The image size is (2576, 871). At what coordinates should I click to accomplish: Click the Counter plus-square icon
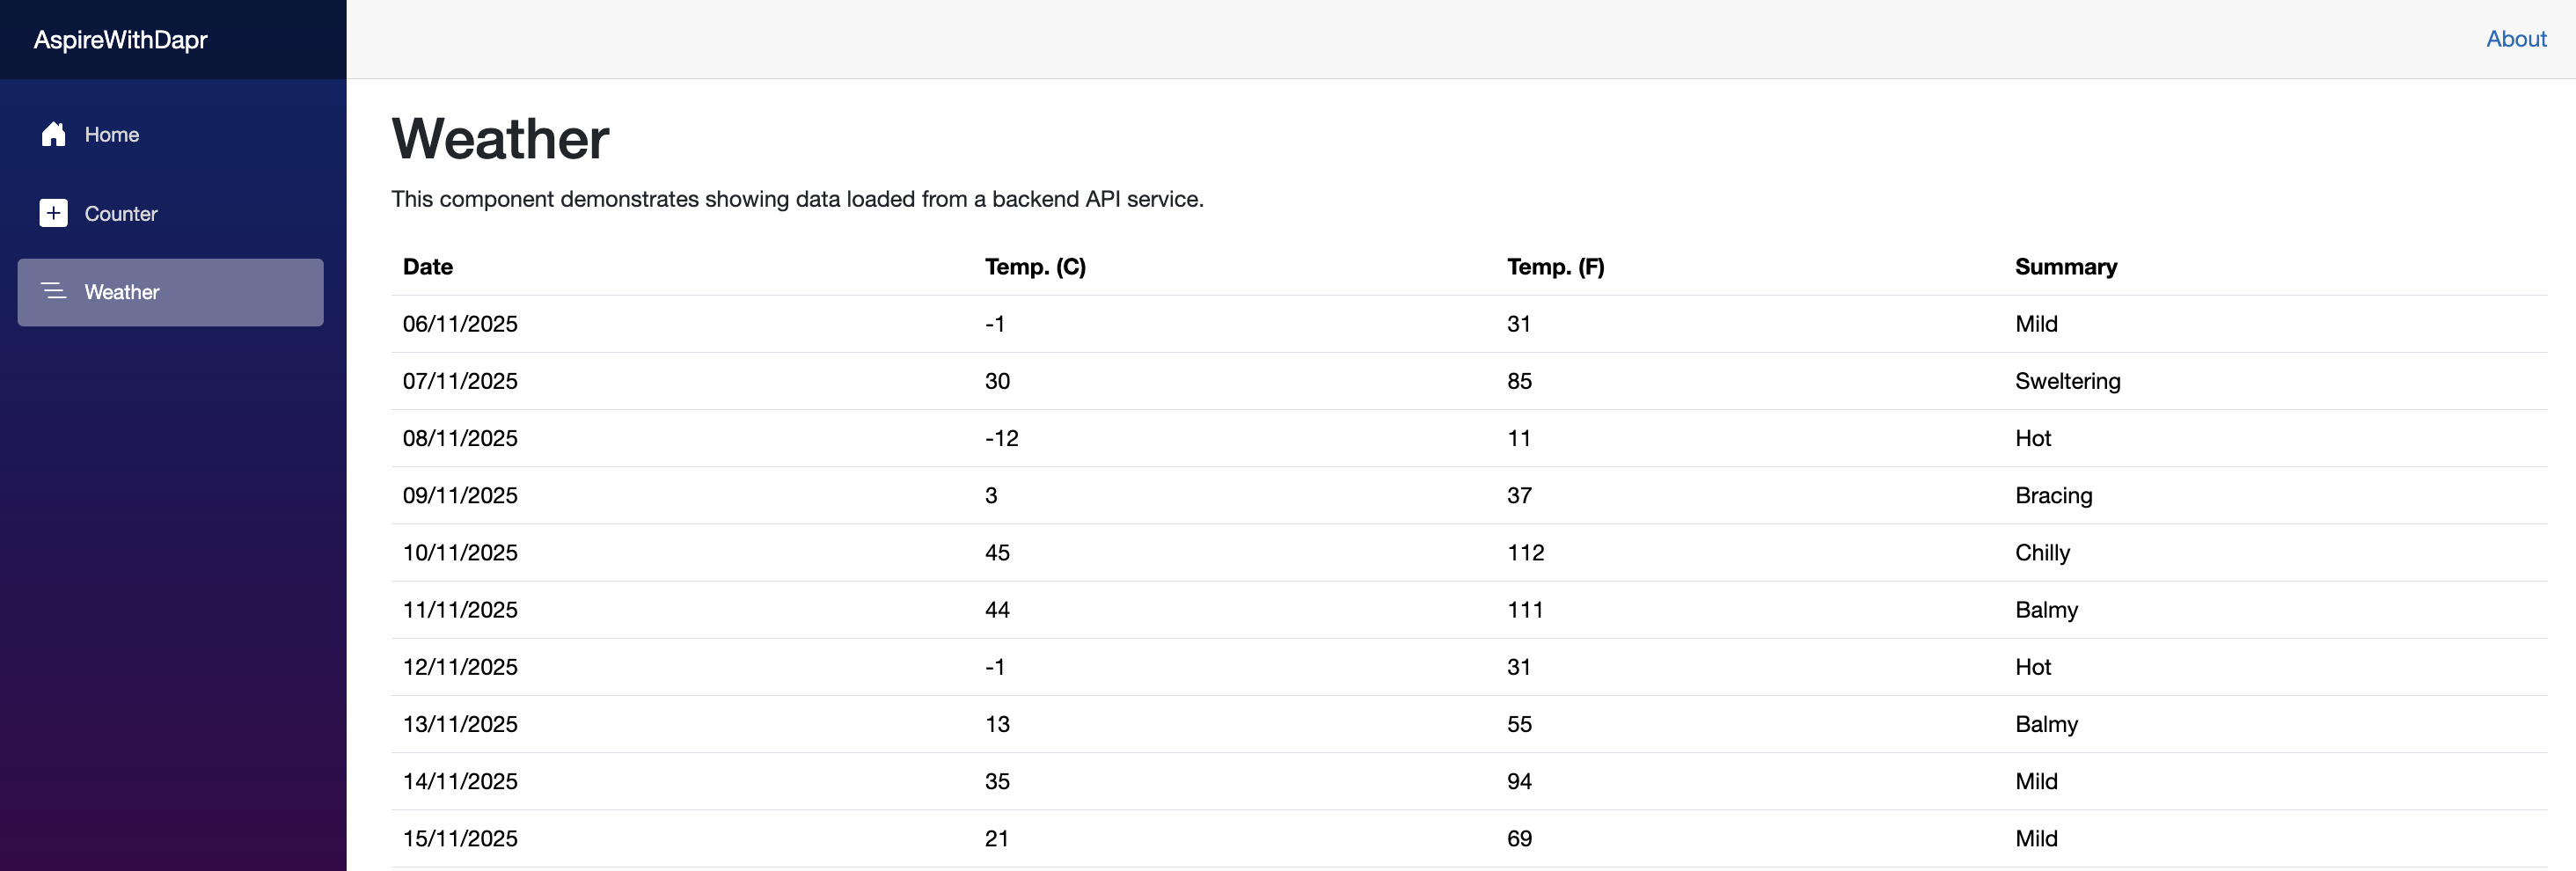coord(53,213)
